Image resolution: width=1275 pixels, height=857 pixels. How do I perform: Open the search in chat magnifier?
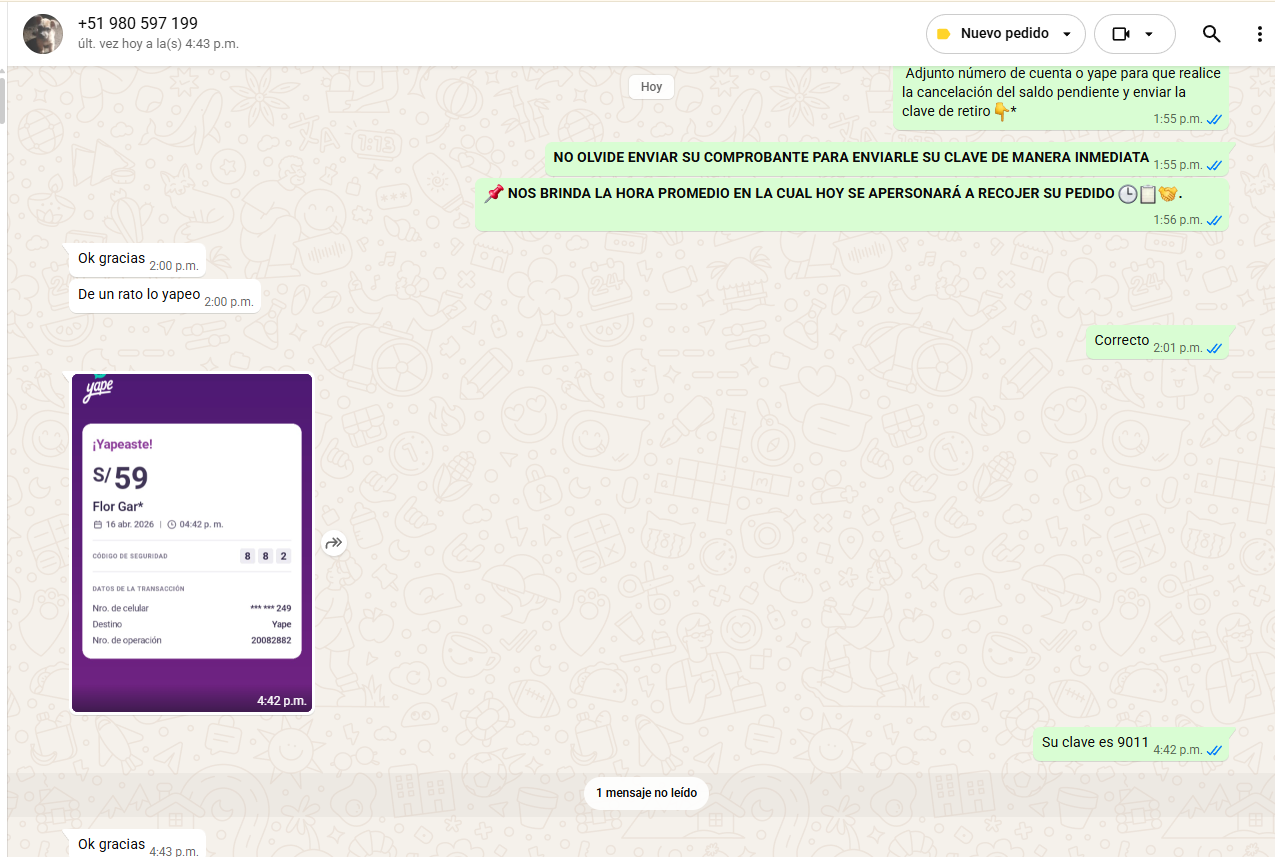(x=1211, y=34)
